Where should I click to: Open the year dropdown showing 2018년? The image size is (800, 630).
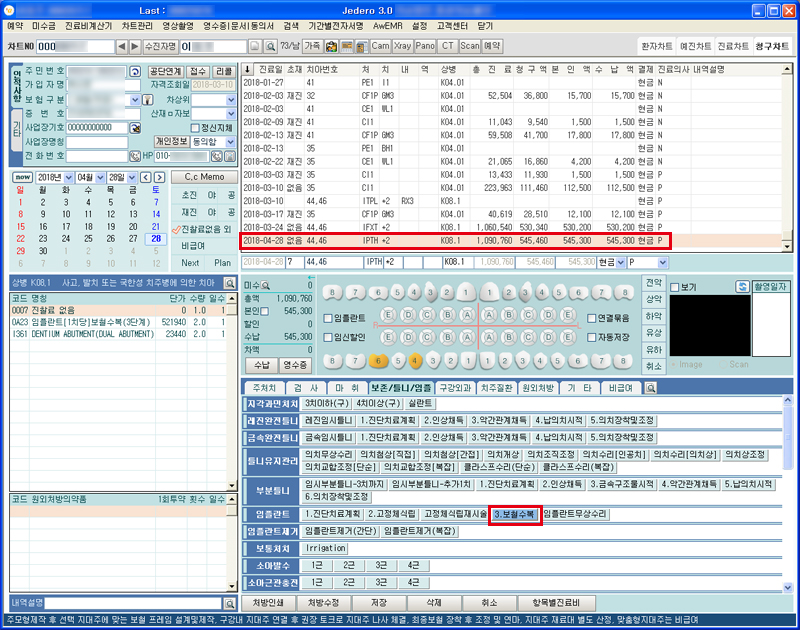(69, 177)
